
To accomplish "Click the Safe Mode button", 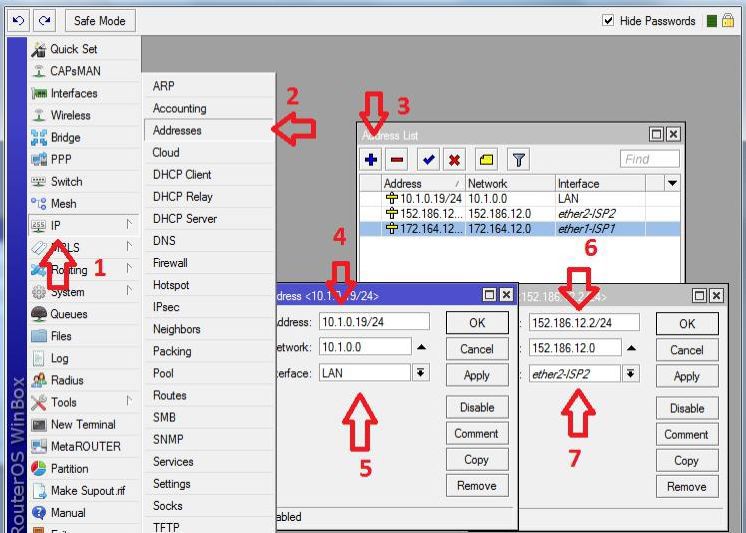I will (99, 21).
